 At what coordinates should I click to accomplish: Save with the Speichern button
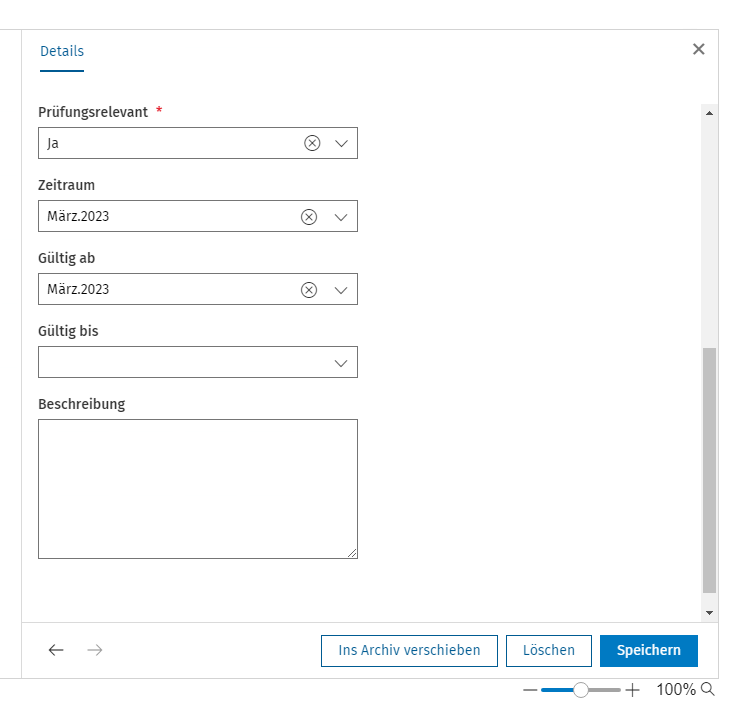(x=649, y=650)
